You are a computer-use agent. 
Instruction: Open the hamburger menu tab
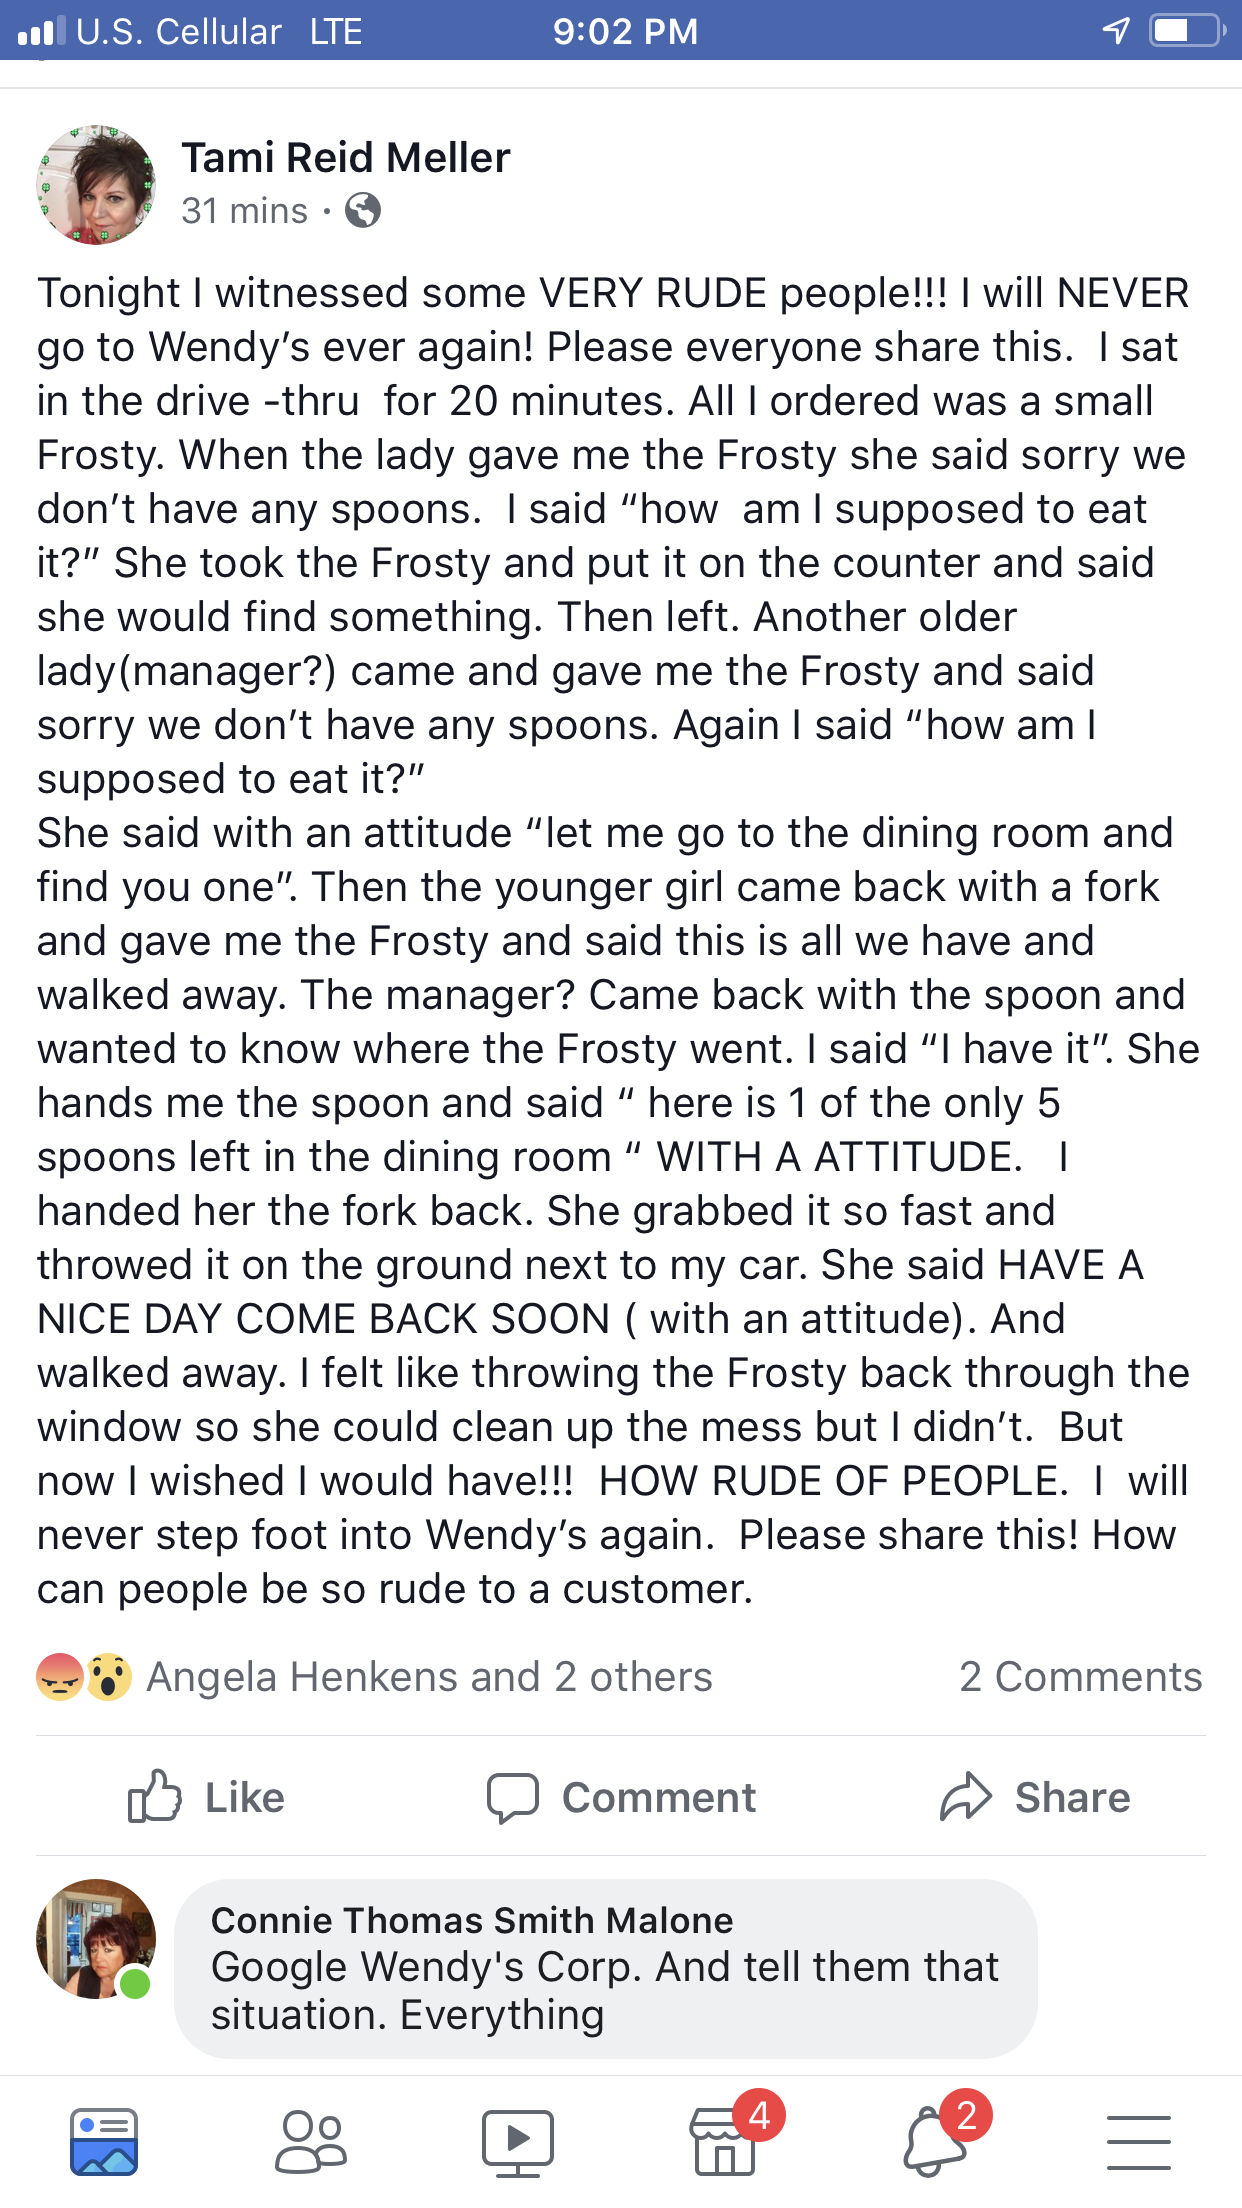pos(1139,2142)
